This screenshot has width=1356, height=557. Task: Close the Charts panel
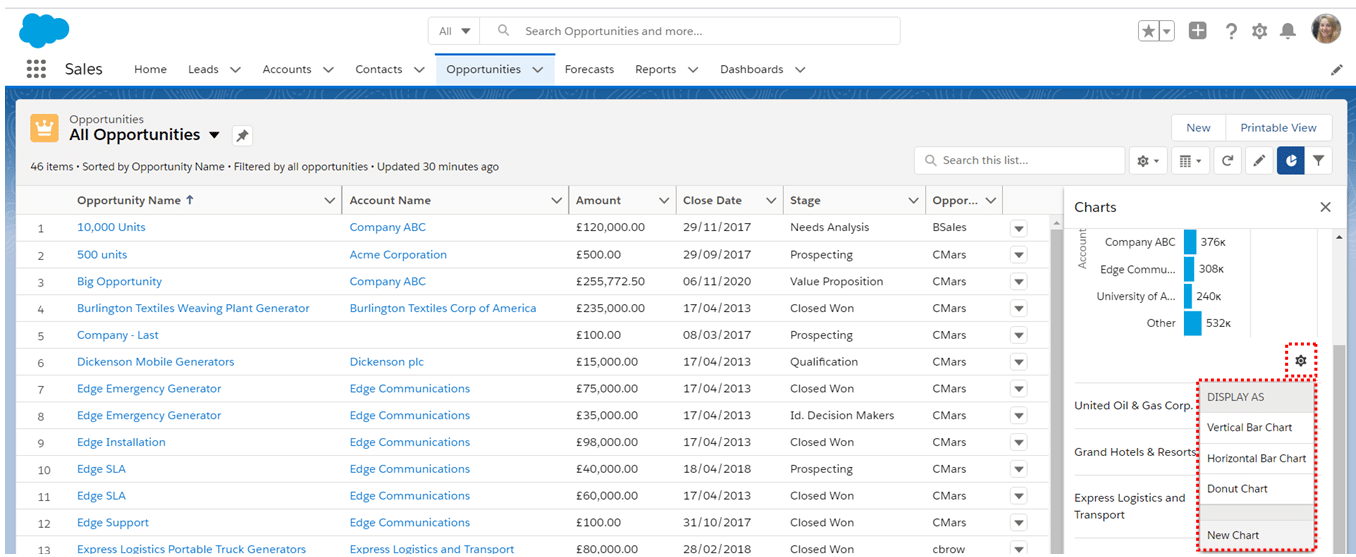click(1325, 207)
